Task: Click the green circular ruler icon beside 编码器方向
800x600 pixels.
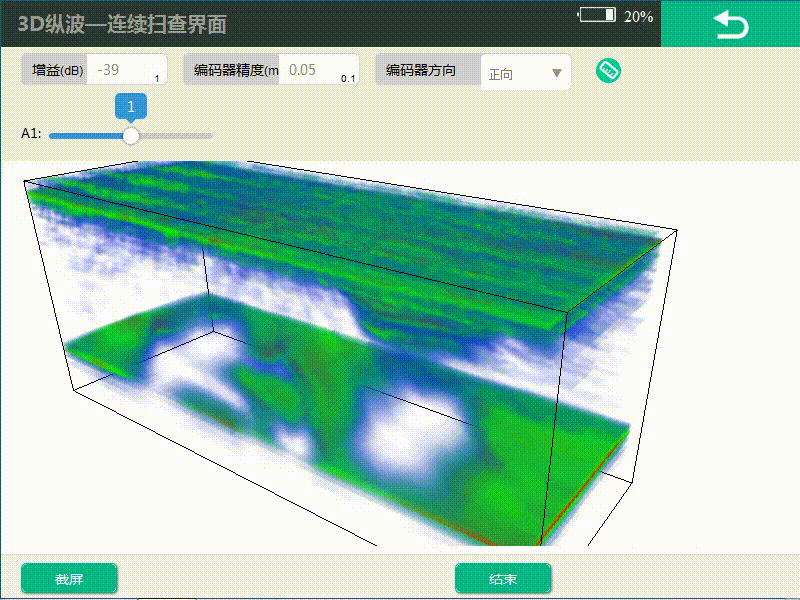Action: [608, 71]
